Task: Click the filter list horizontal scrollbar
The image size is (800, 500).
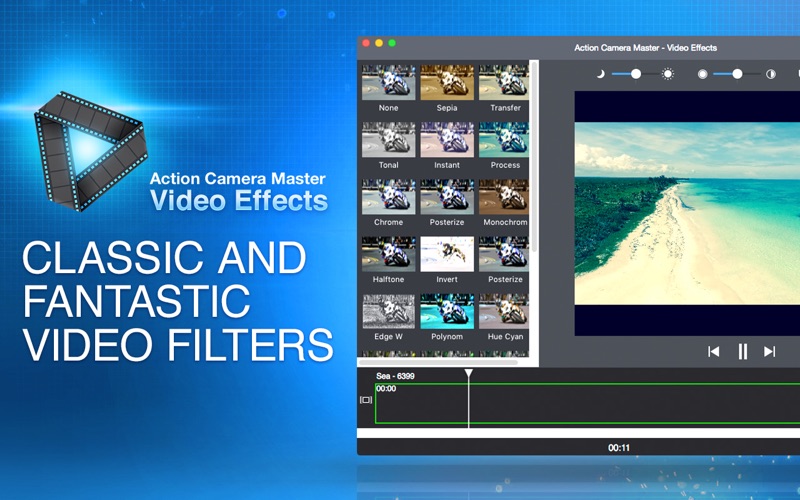Action: point(439,363)
